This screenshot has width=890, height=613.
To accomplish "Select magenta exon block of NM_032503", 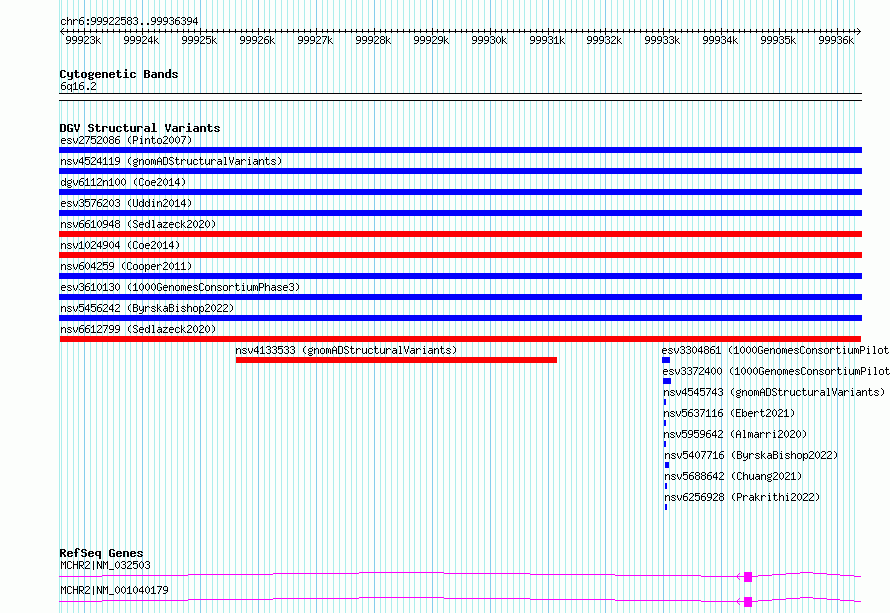I will [748, 577].
